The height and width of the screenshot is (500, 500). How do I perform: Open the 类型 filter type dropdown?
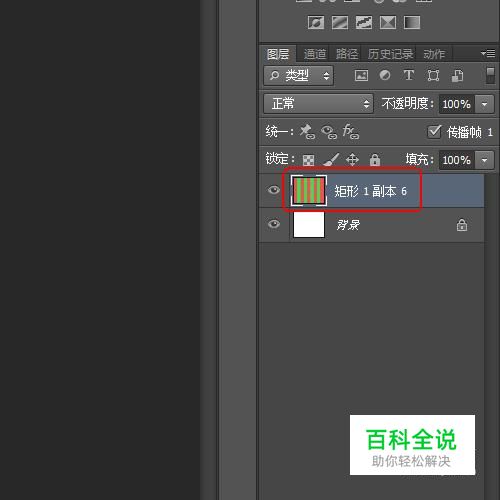pos(299,76)
